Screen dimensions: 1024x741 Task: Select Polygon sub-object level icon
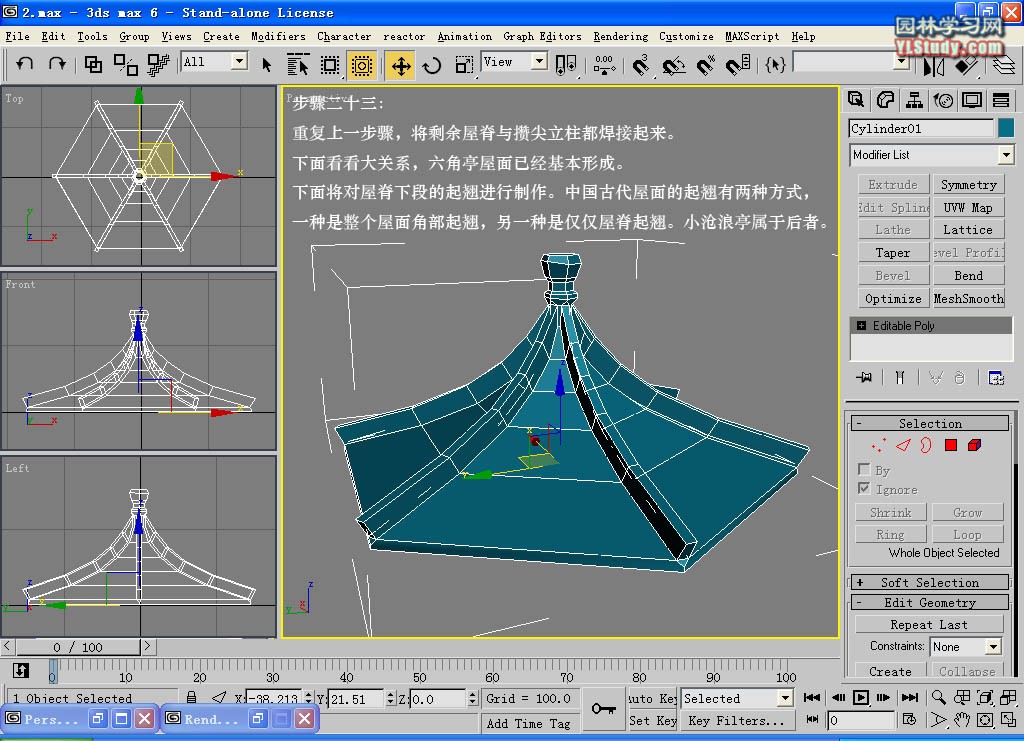point(951,445)
